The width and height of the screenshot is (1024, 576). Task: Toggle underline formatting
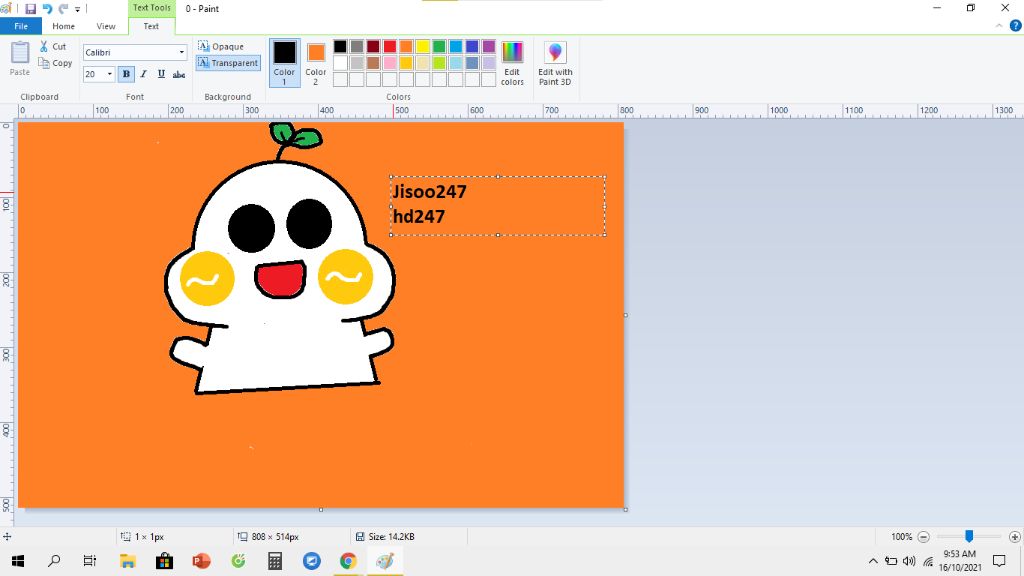click(161, 74)
